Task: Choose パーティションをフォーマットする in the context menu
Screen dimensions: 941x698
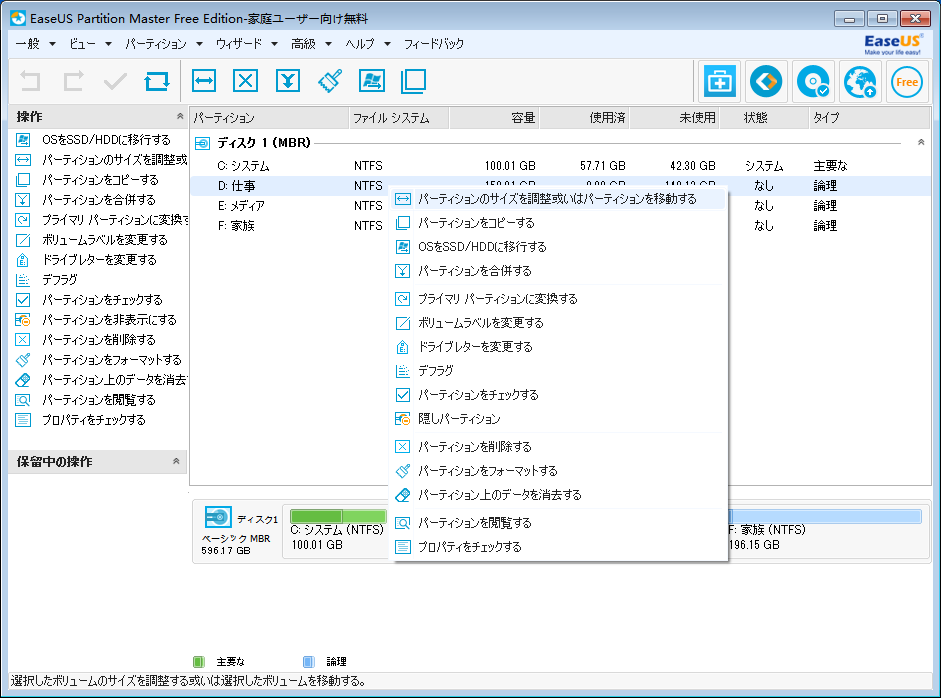Action: [558, 471]
